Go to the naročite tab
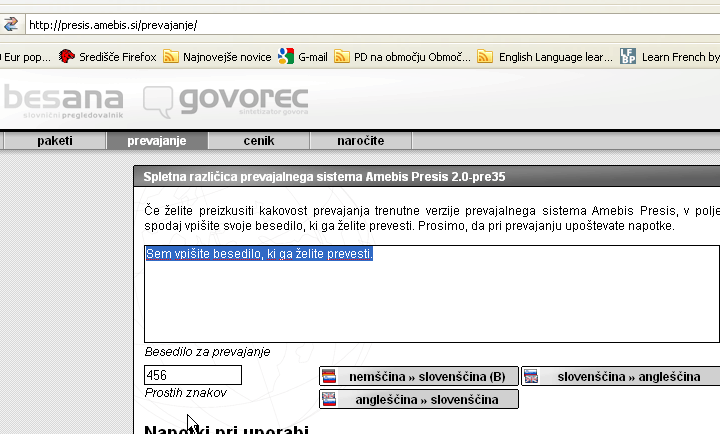720x434 pixels. [x=360, y=141]
